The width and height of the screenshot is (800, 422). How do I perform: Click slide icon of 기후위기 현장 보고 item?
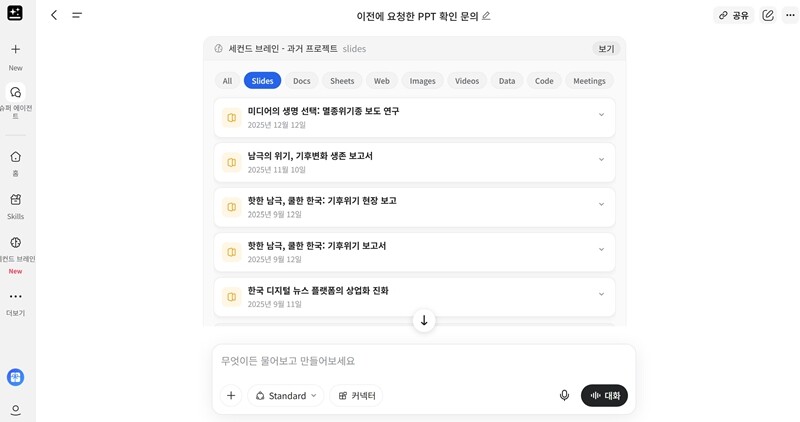232,207
